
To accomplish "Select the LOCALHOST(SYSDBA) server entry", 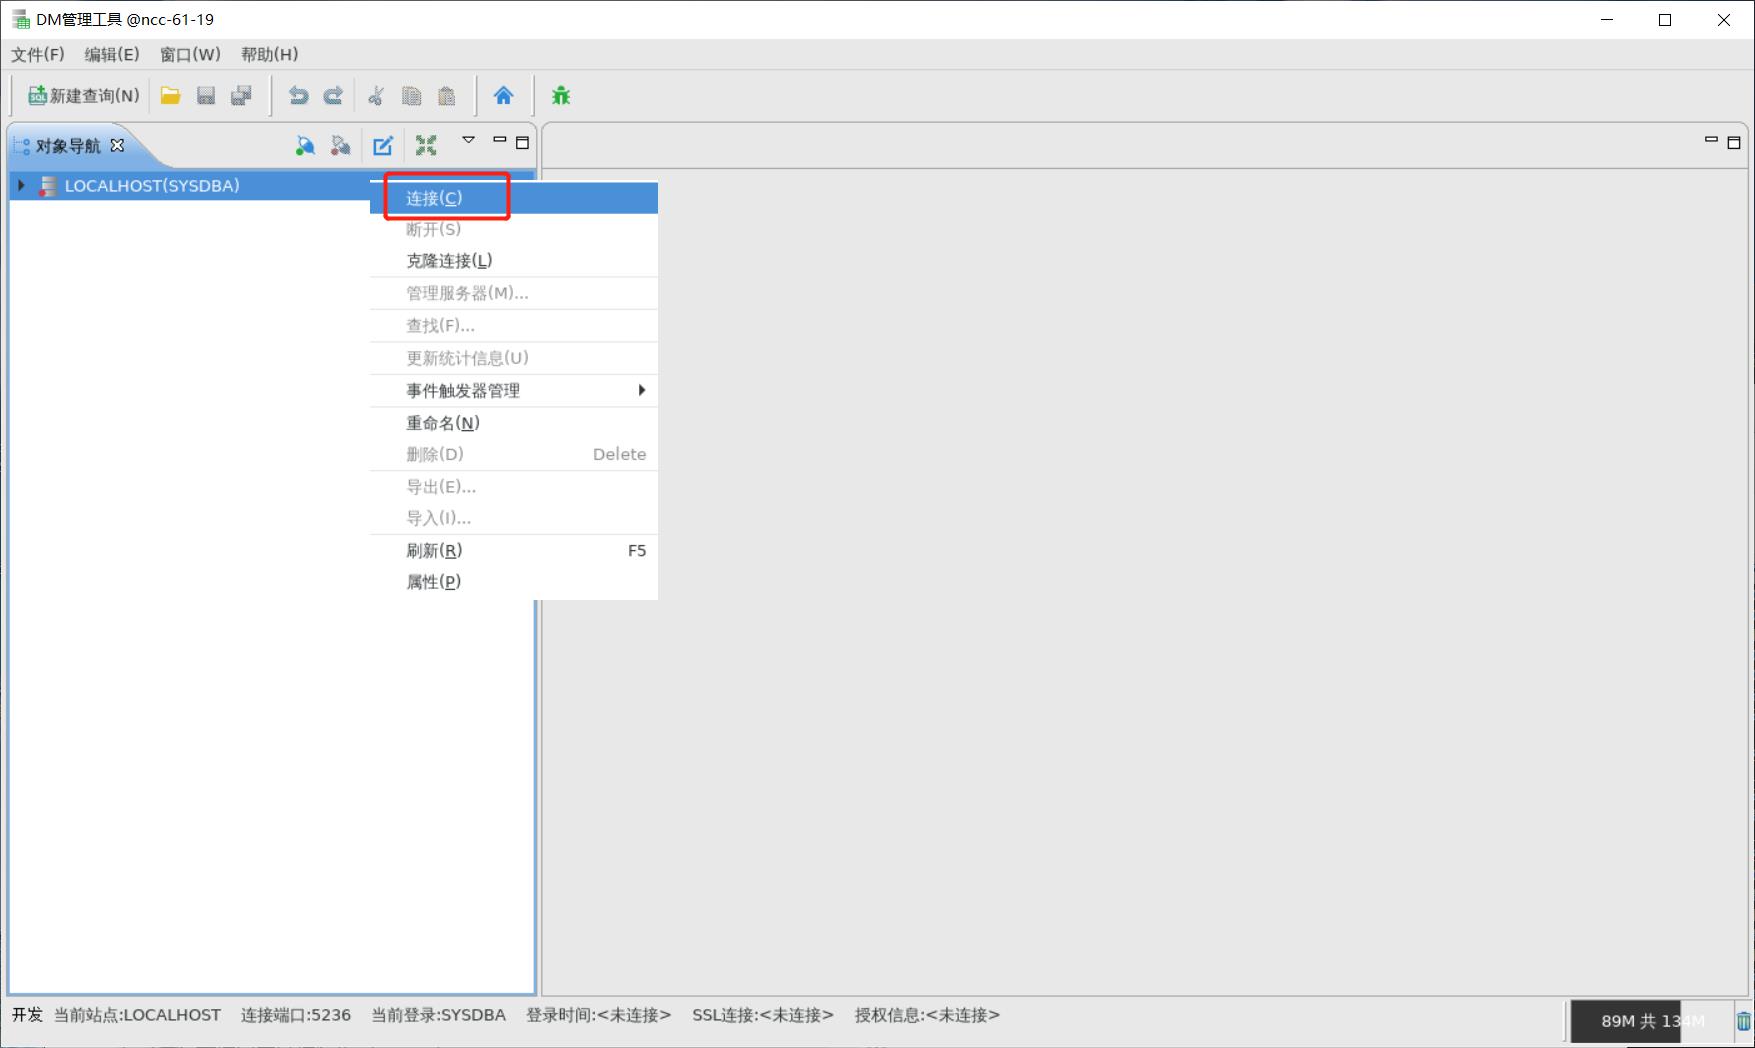I will pyautogui.click(x=152, y=186).
